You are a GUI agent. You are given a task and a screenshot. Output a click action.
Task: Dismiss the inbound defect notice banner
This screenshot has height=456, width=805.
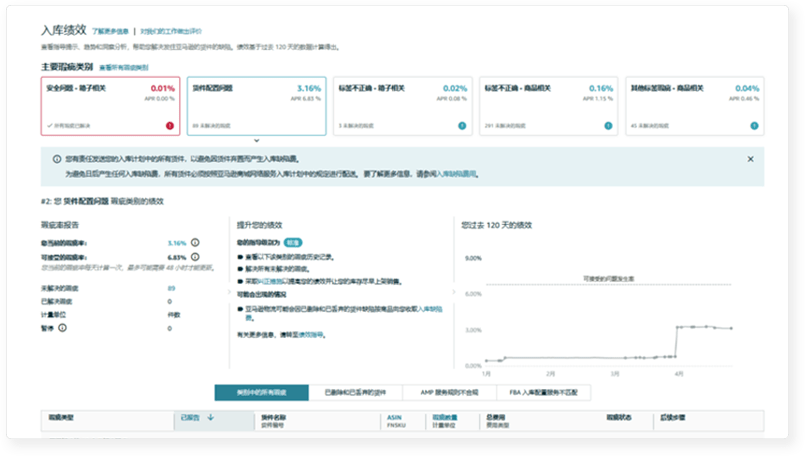point(751,159)
